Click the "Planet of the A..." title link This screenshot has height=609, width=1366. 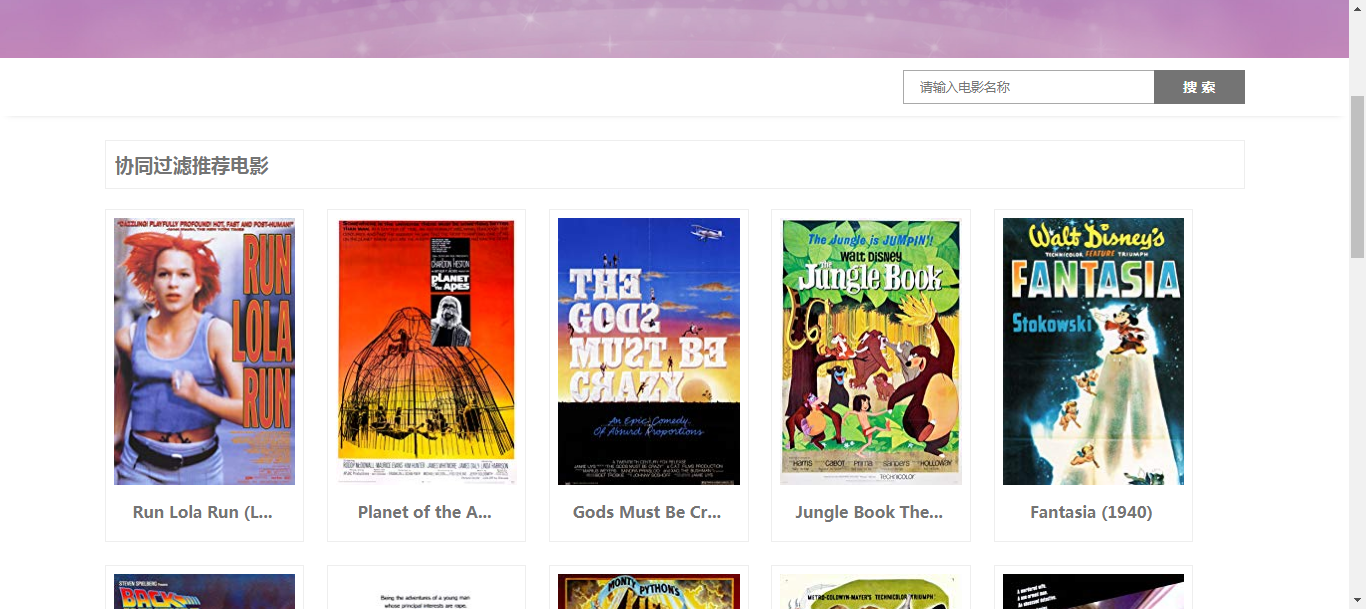tap(425, 512)
